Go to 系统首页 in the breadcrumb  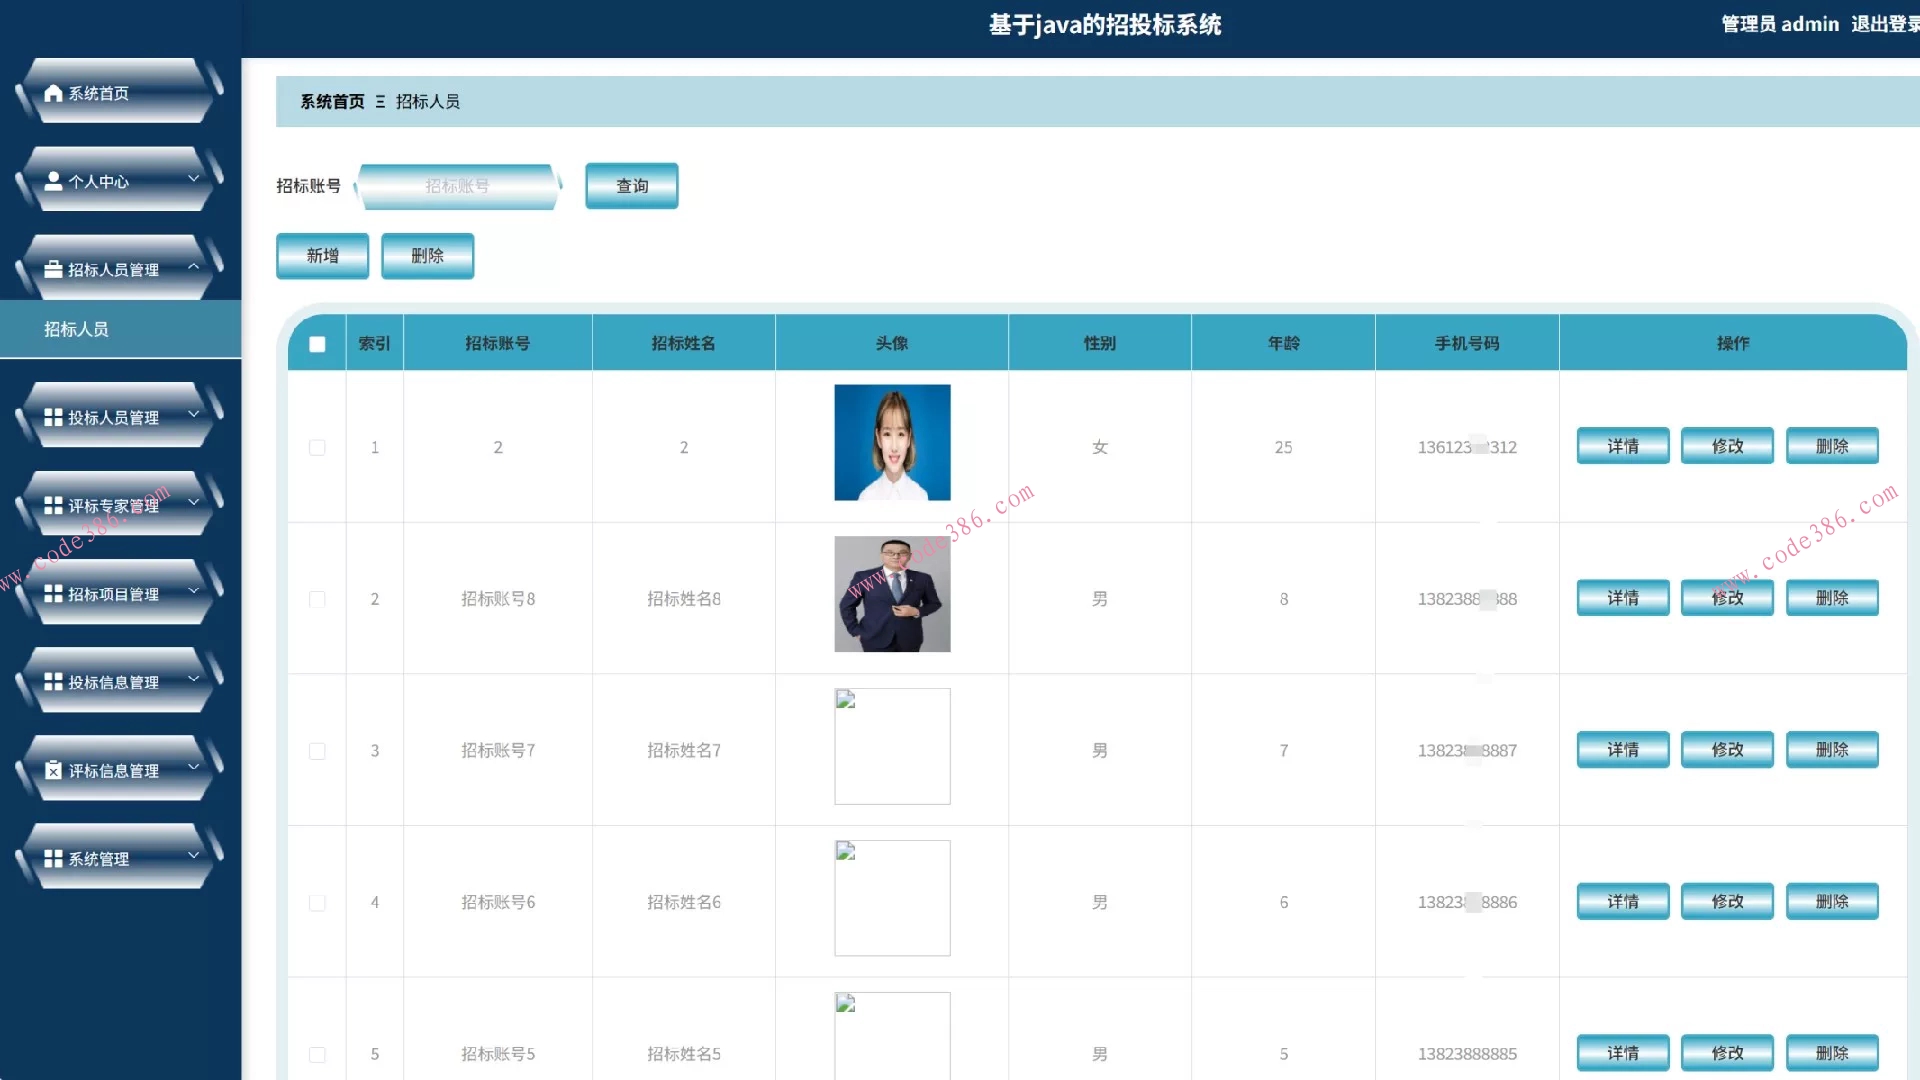[x=332, y=102]
